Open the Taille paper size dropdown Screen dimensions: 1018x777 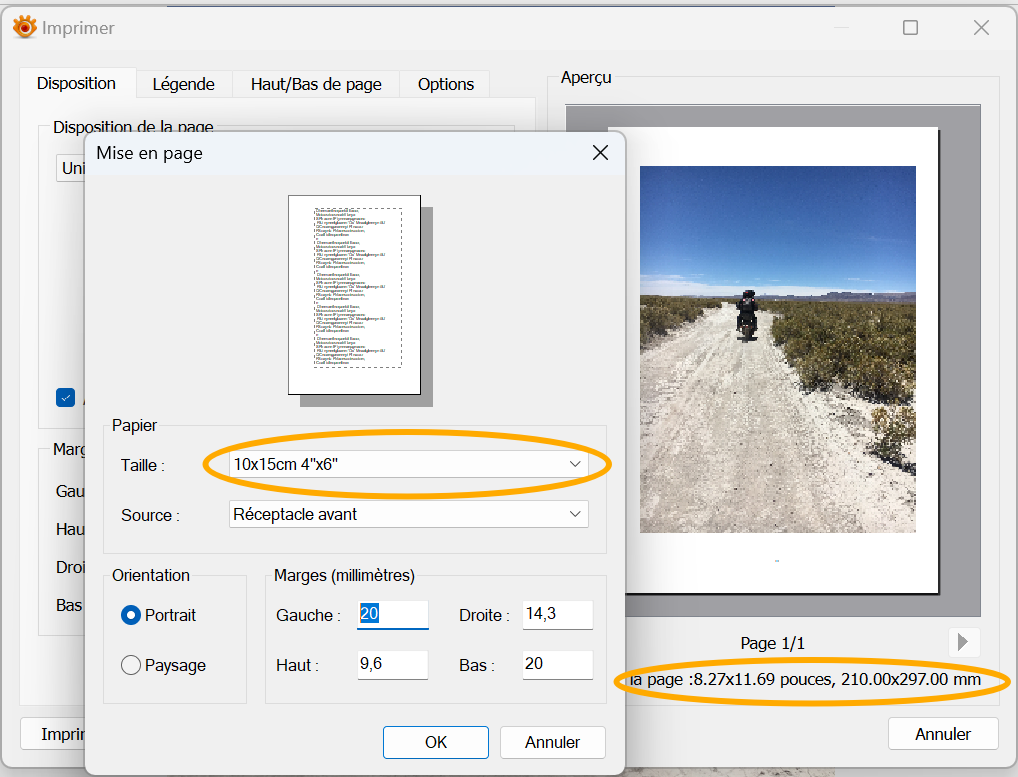point(408,464)
